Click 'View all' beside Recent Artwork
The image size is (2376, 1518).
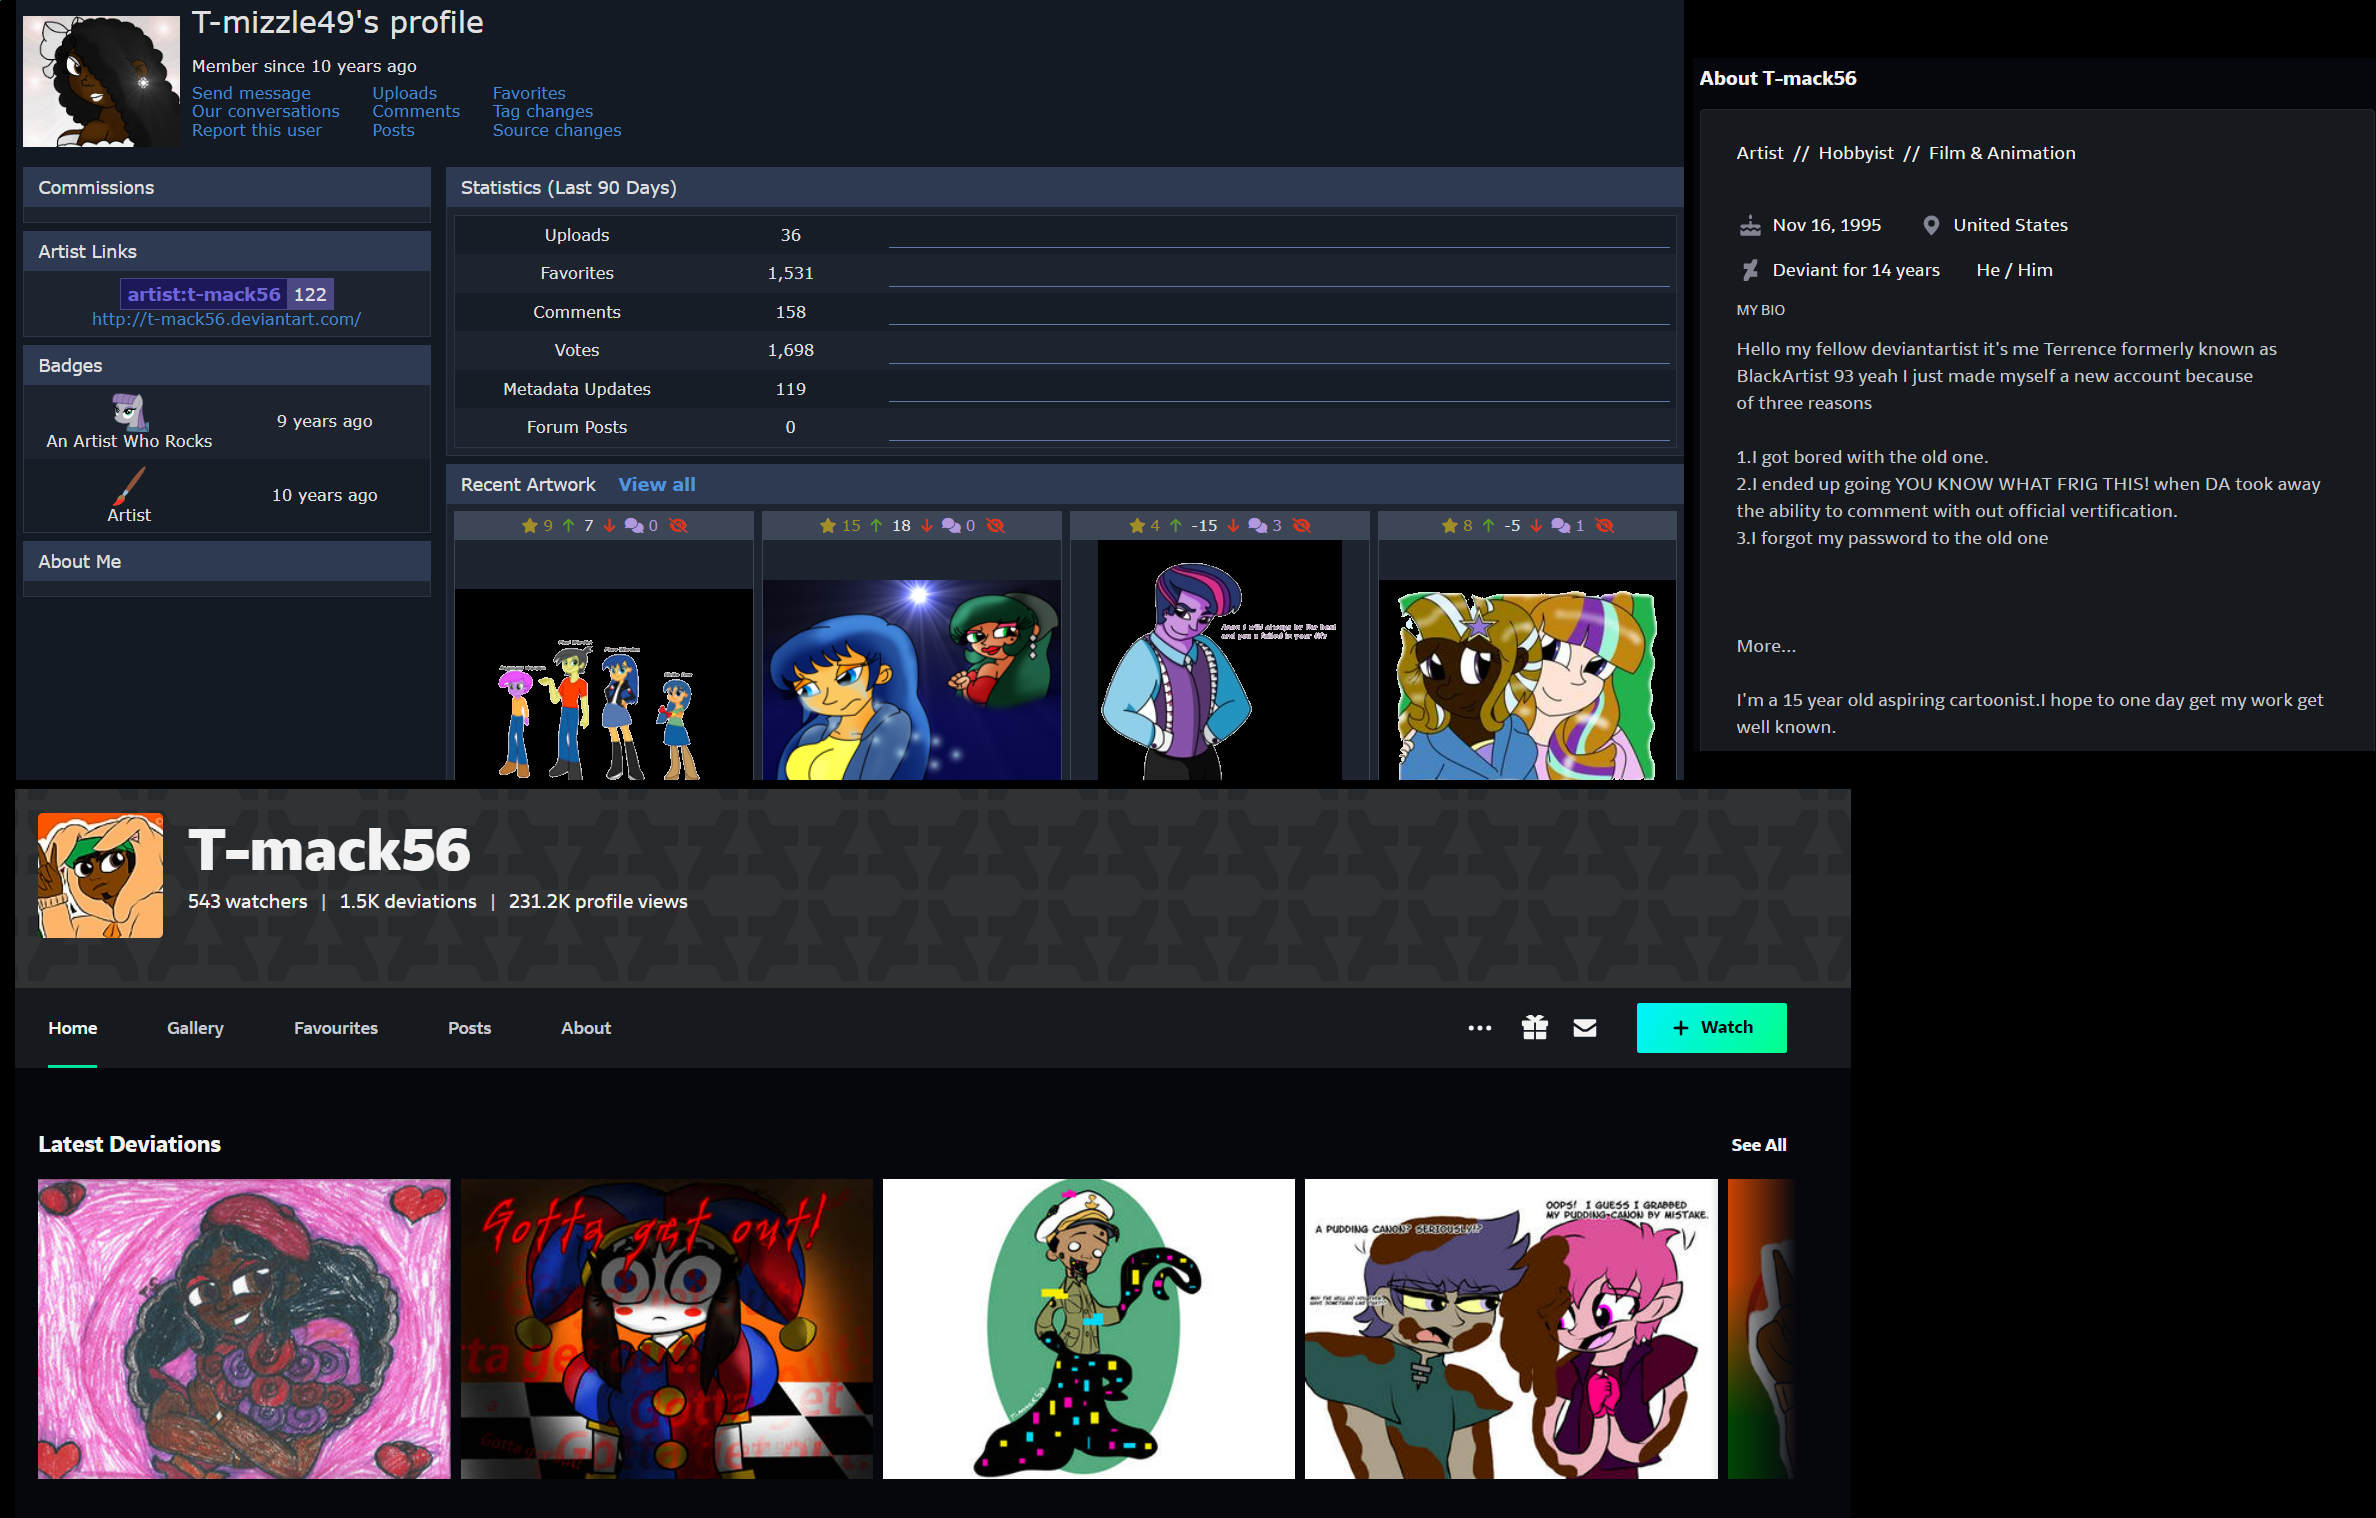pyautogui.click(x=657, y=485)
